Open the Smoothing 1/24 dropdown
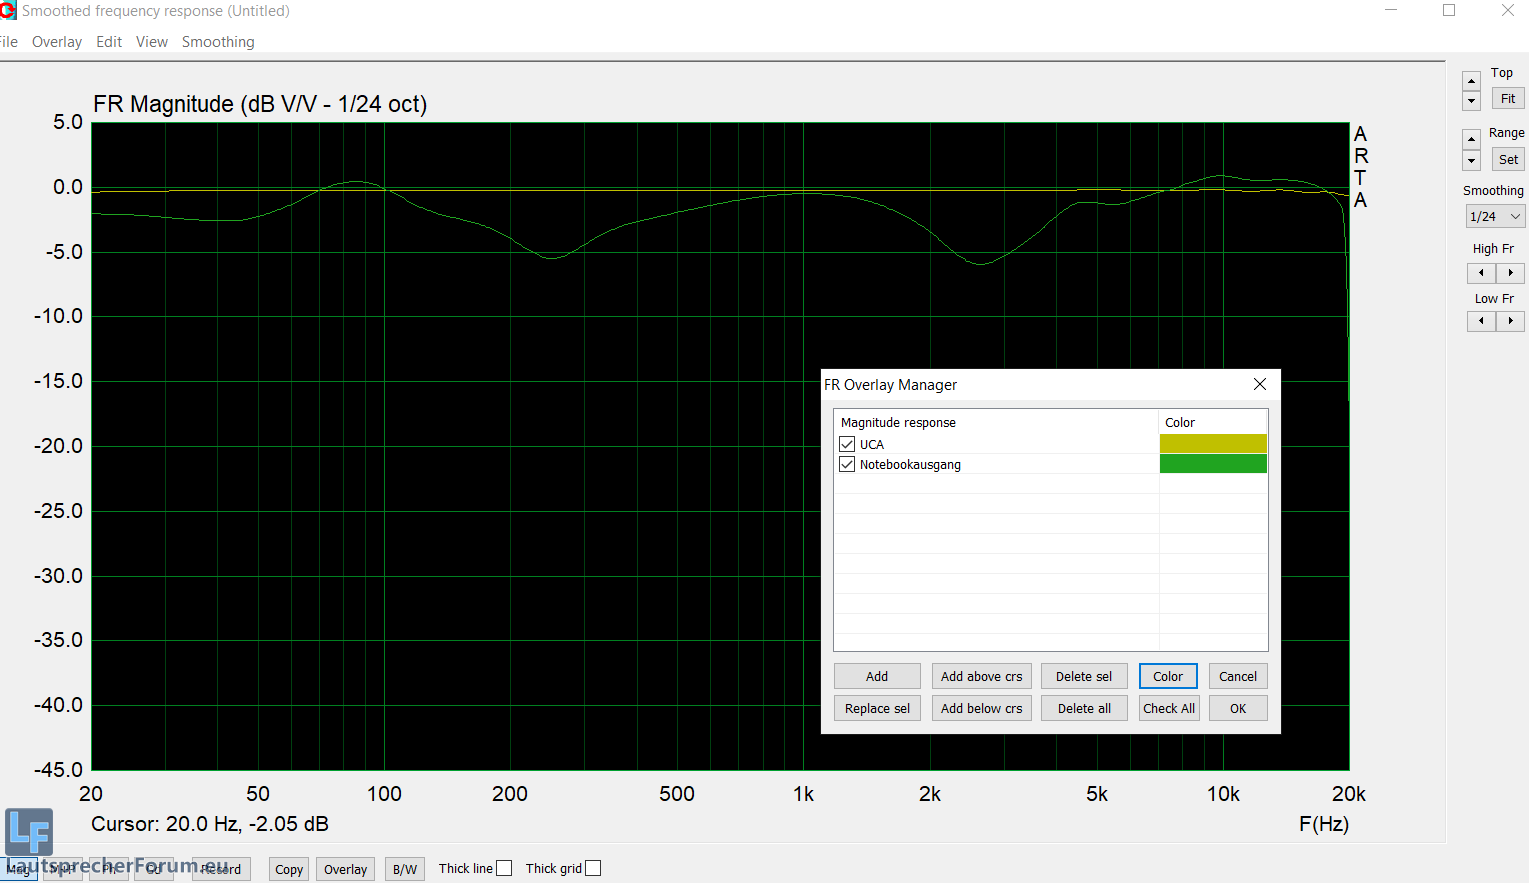 1495,216
